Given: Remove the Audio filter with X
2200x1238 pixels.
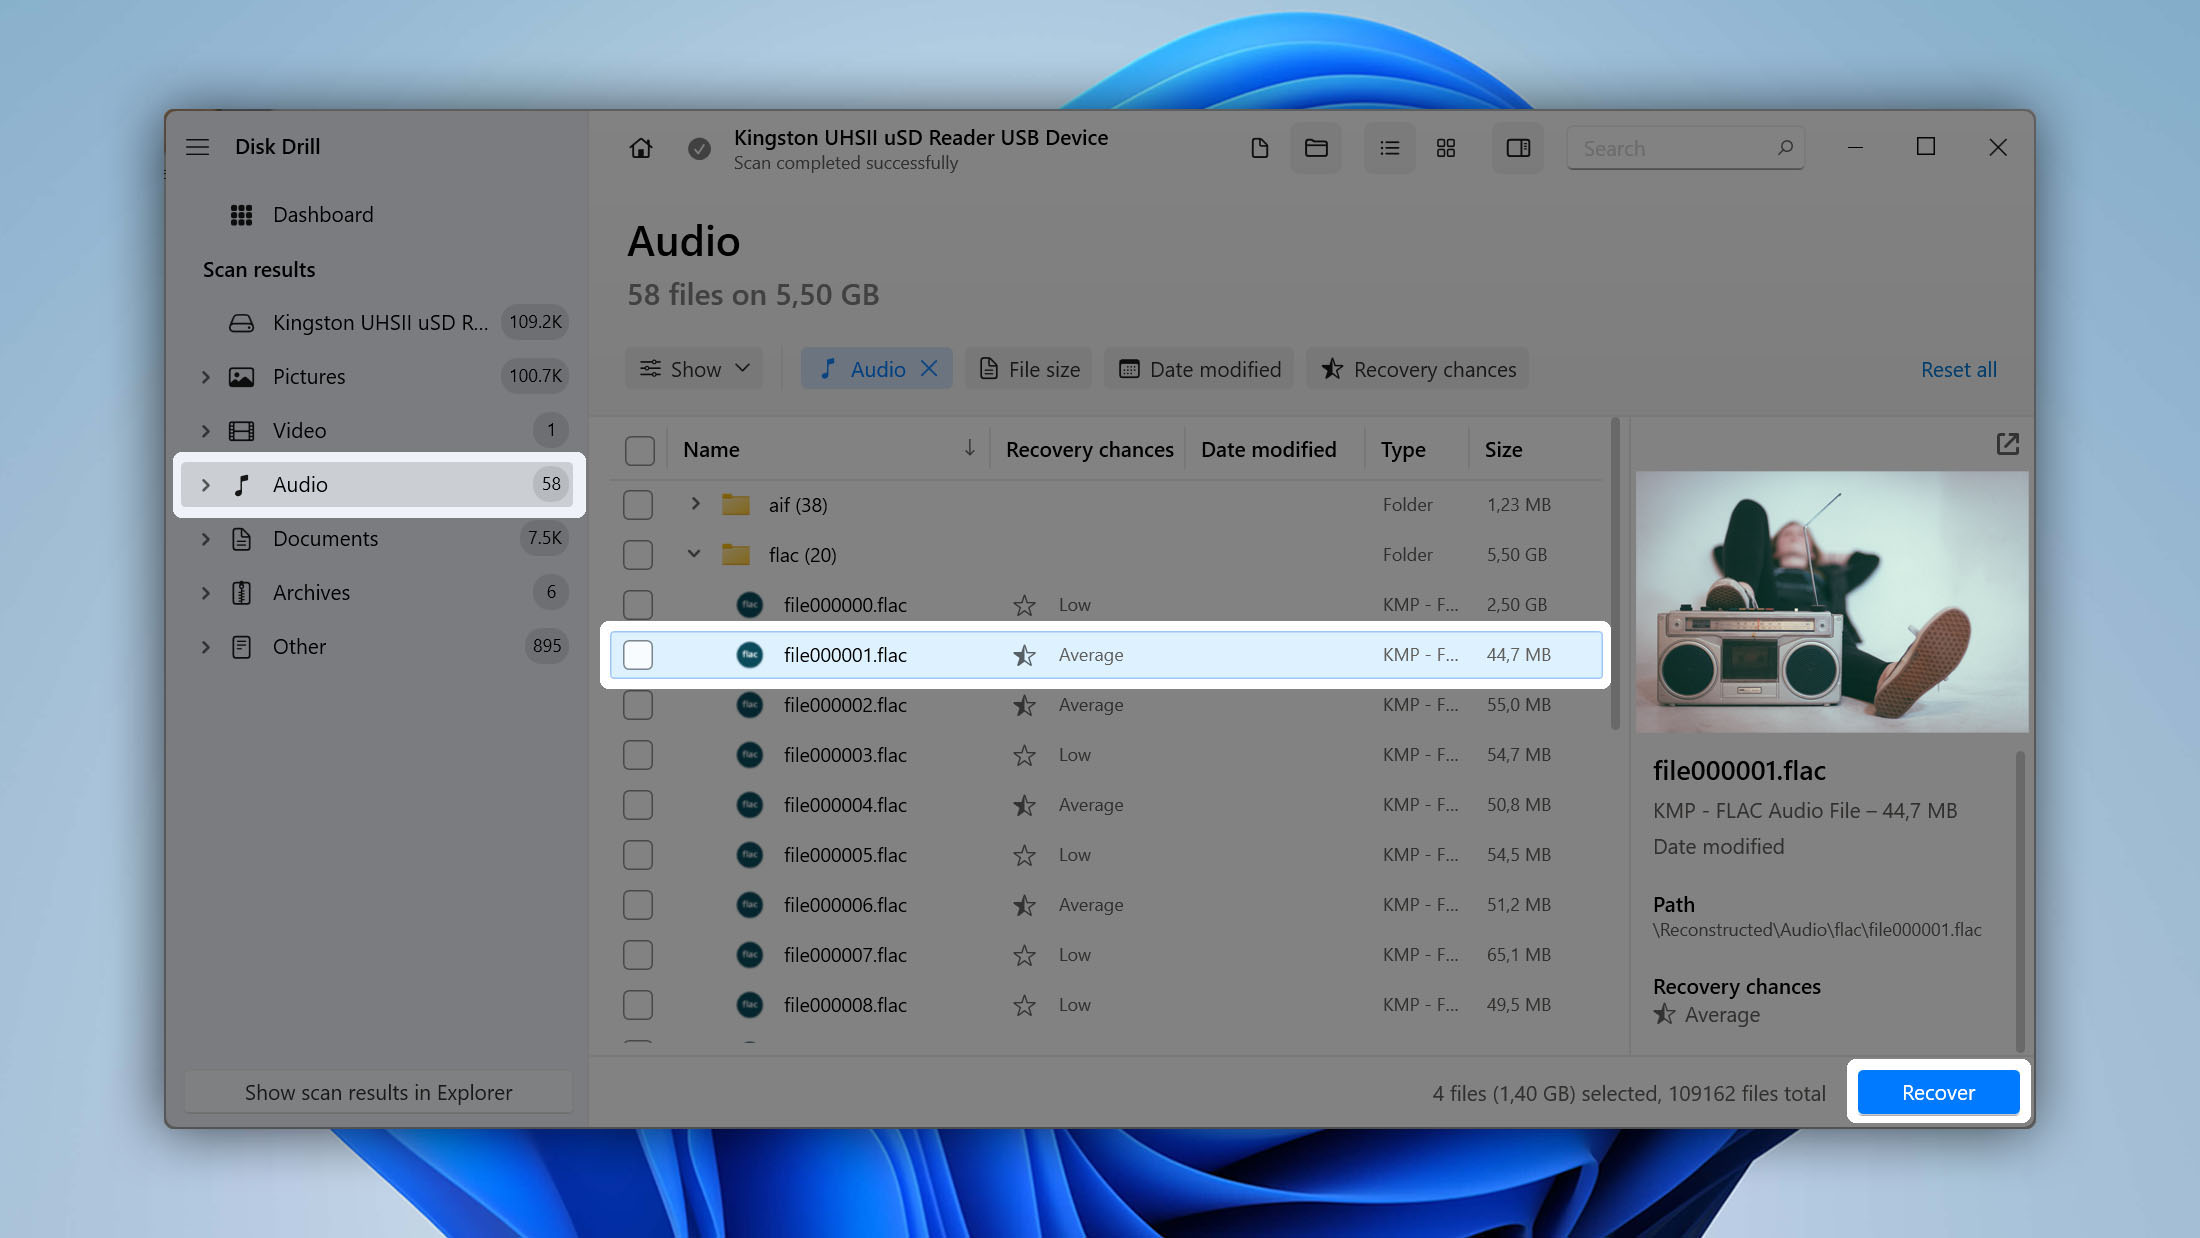Looking at the screenshot, I should tap(929, 369).
